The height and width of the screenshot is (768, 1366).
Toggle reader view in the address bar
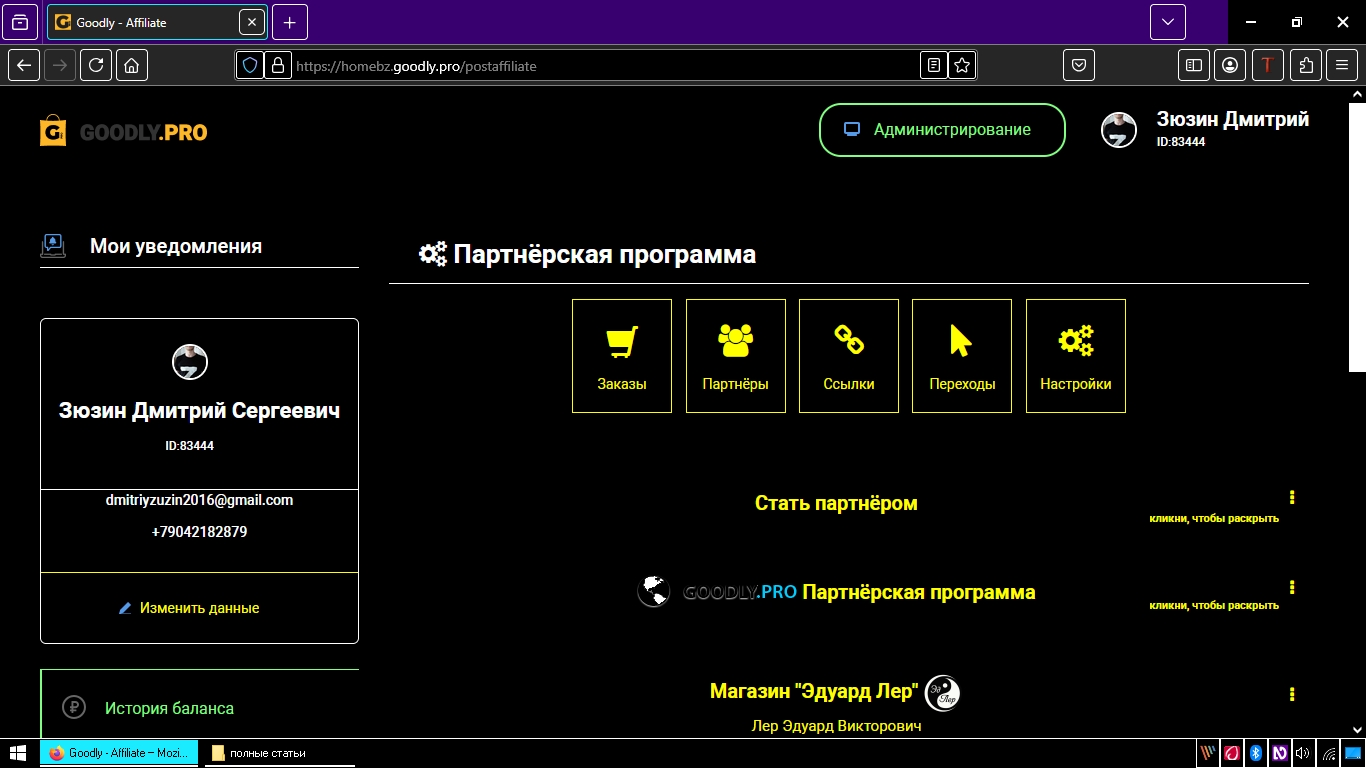tap(934, 65)
